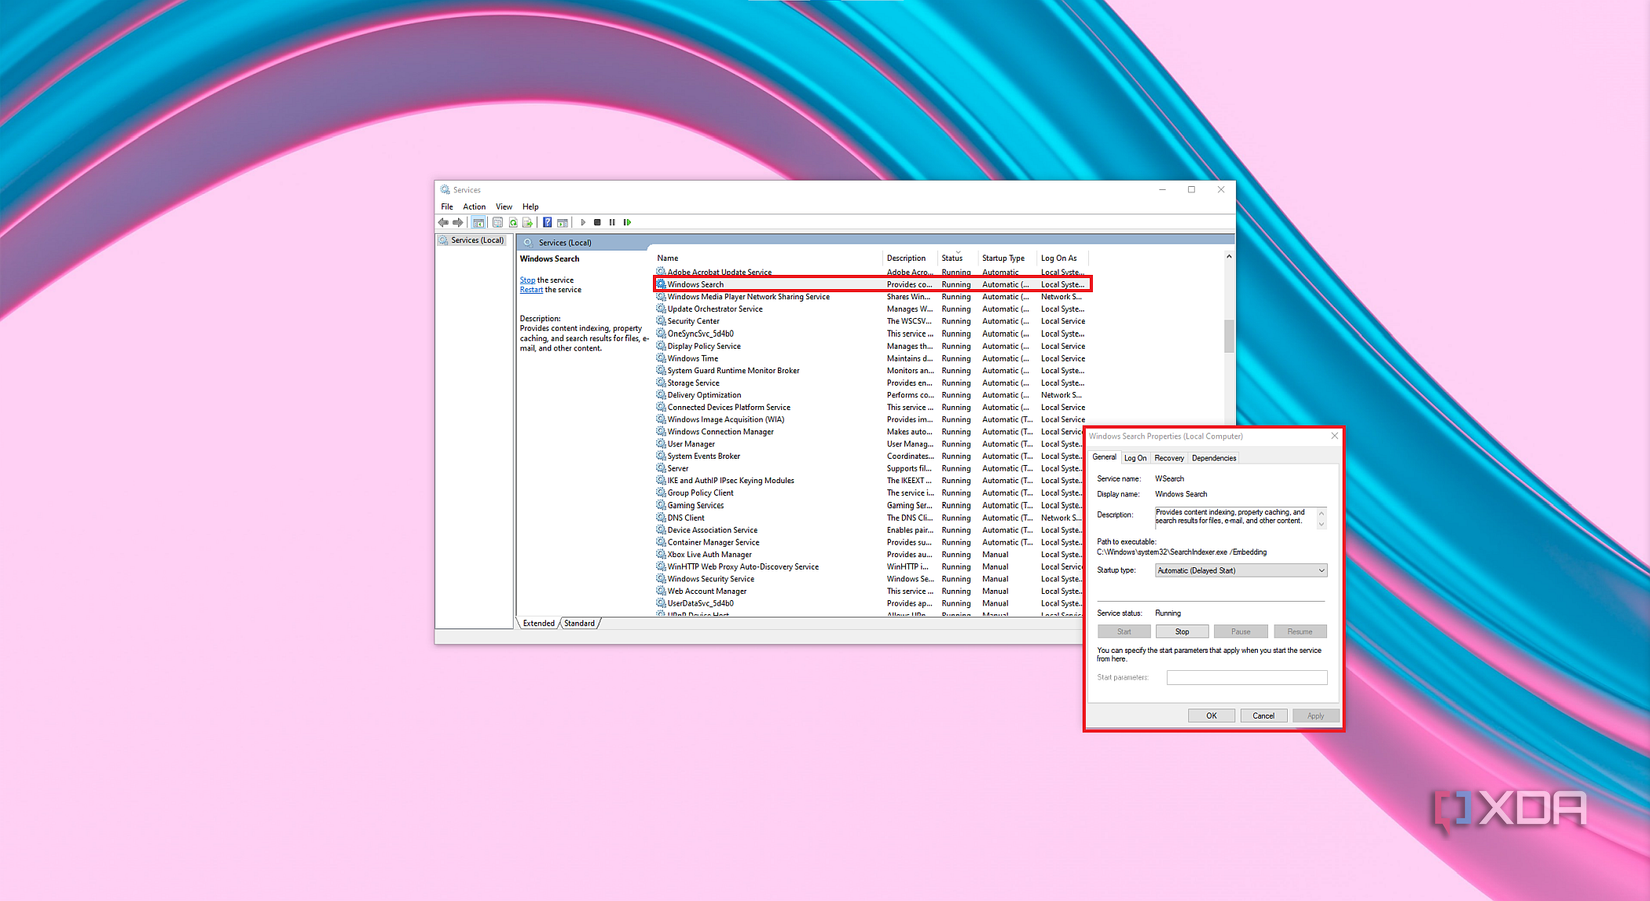Click scroll-up arrow of services list
1650x901 pixels.
pyautogui.click(x=1229, y=257)
